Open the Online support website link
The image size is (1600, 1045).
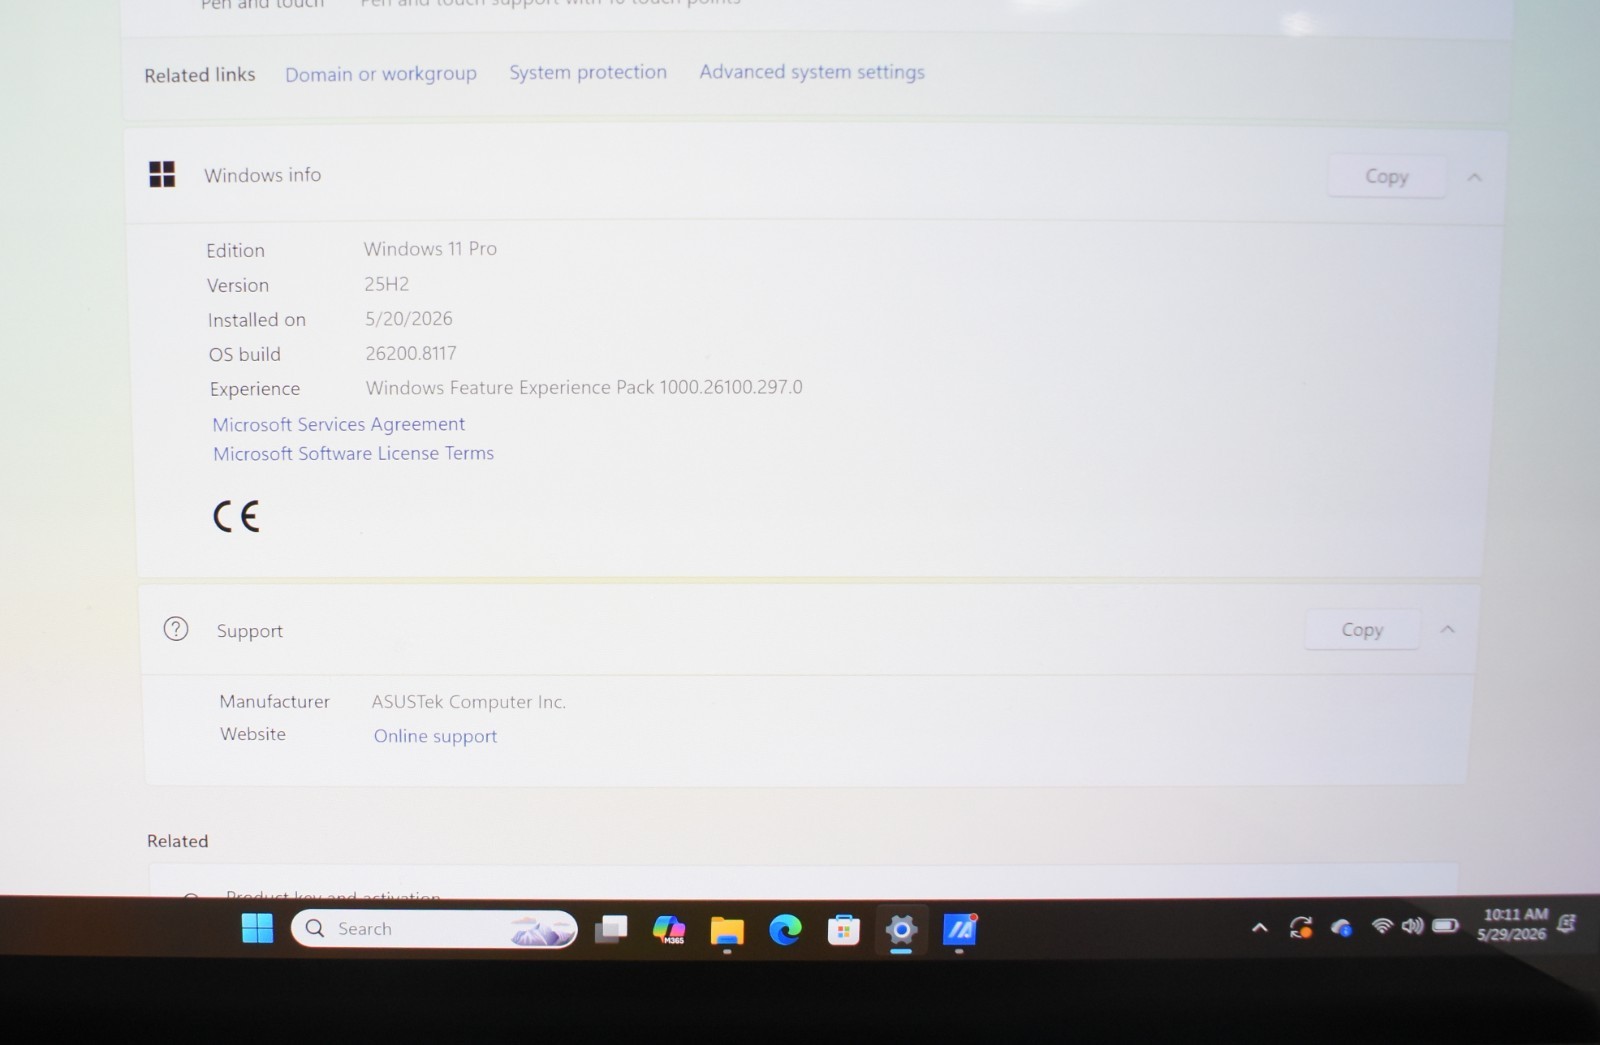coord(435,736)
